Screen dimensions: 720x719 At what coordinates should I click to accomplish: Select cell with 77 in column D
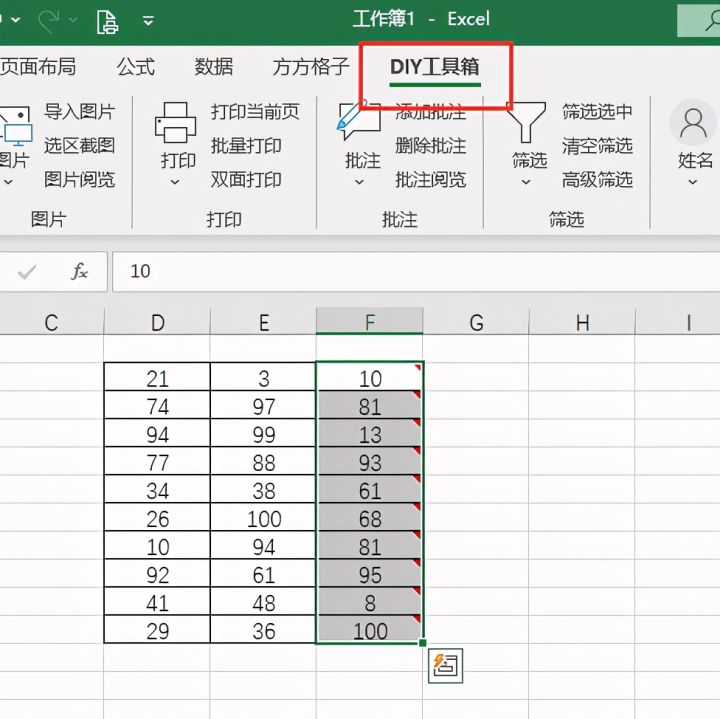158,461
